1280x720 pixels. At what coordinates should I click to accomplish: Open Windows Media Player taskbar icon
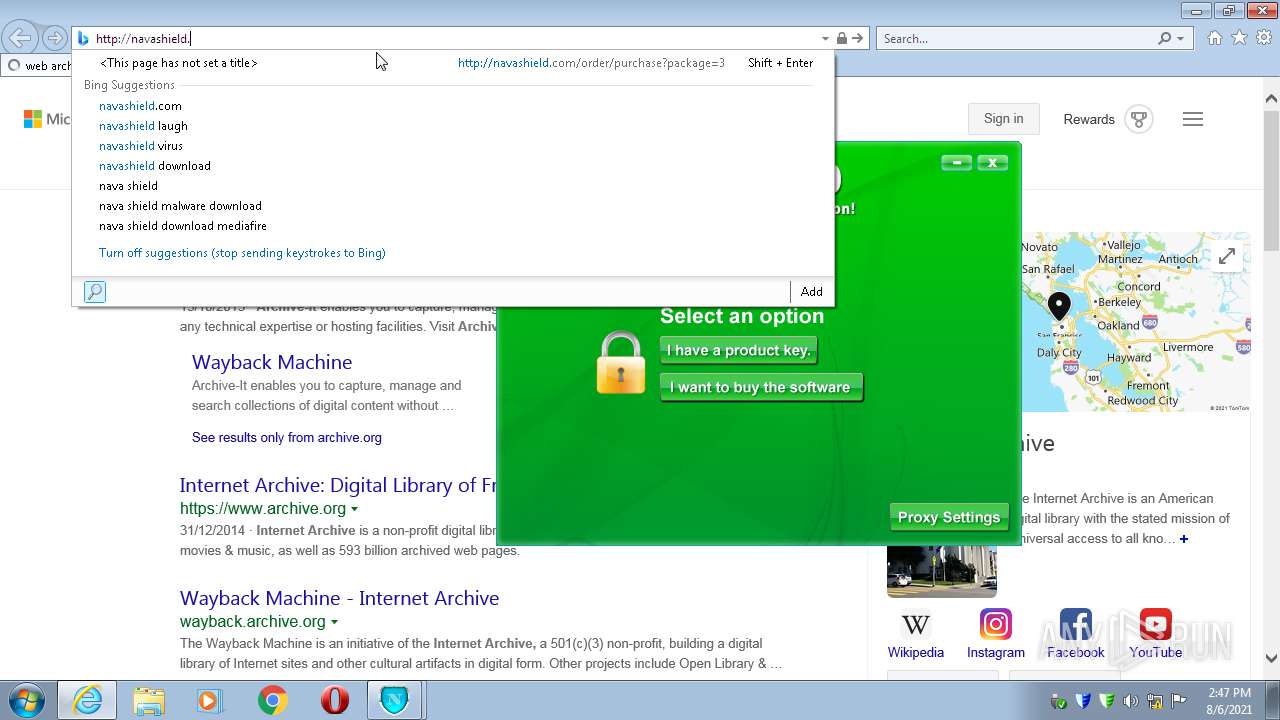(210, 700)
